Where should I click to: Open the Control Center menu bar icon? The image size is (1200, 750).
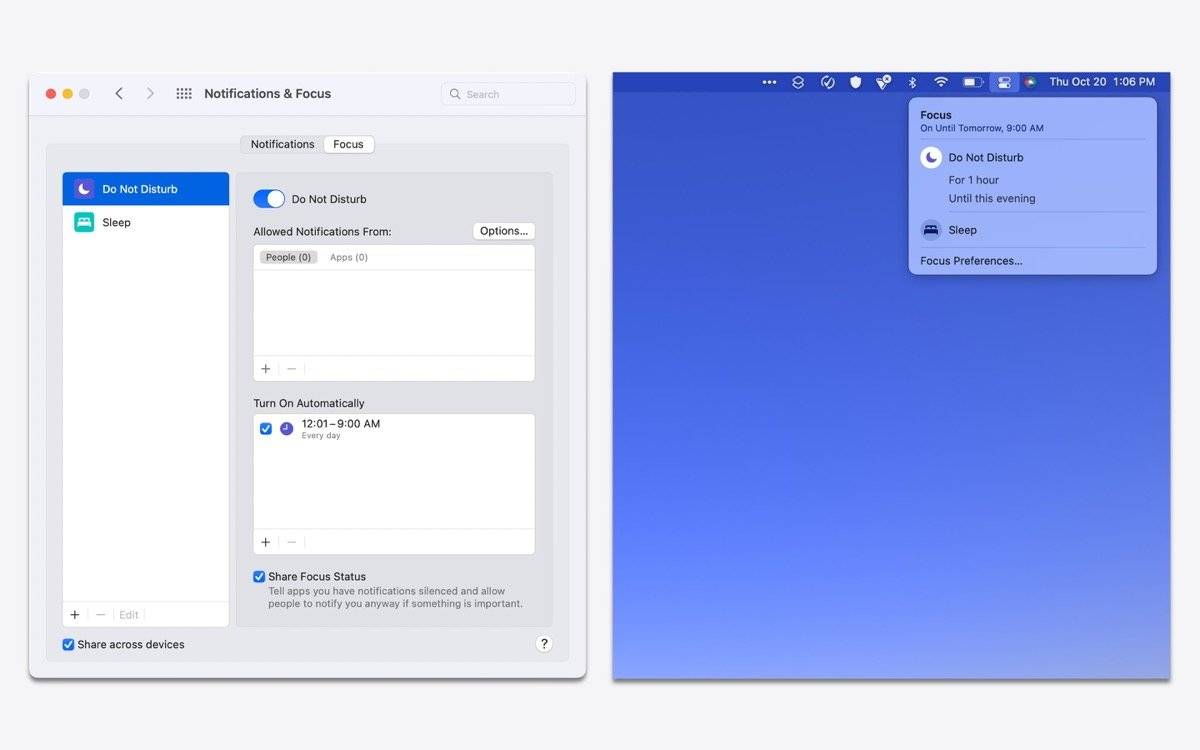point(1004,82)
